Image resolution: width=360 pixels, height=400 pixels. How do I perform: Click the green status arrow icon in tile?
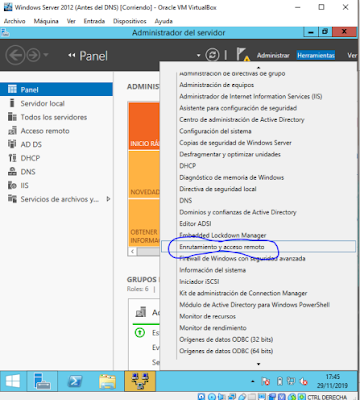(140, 332)
